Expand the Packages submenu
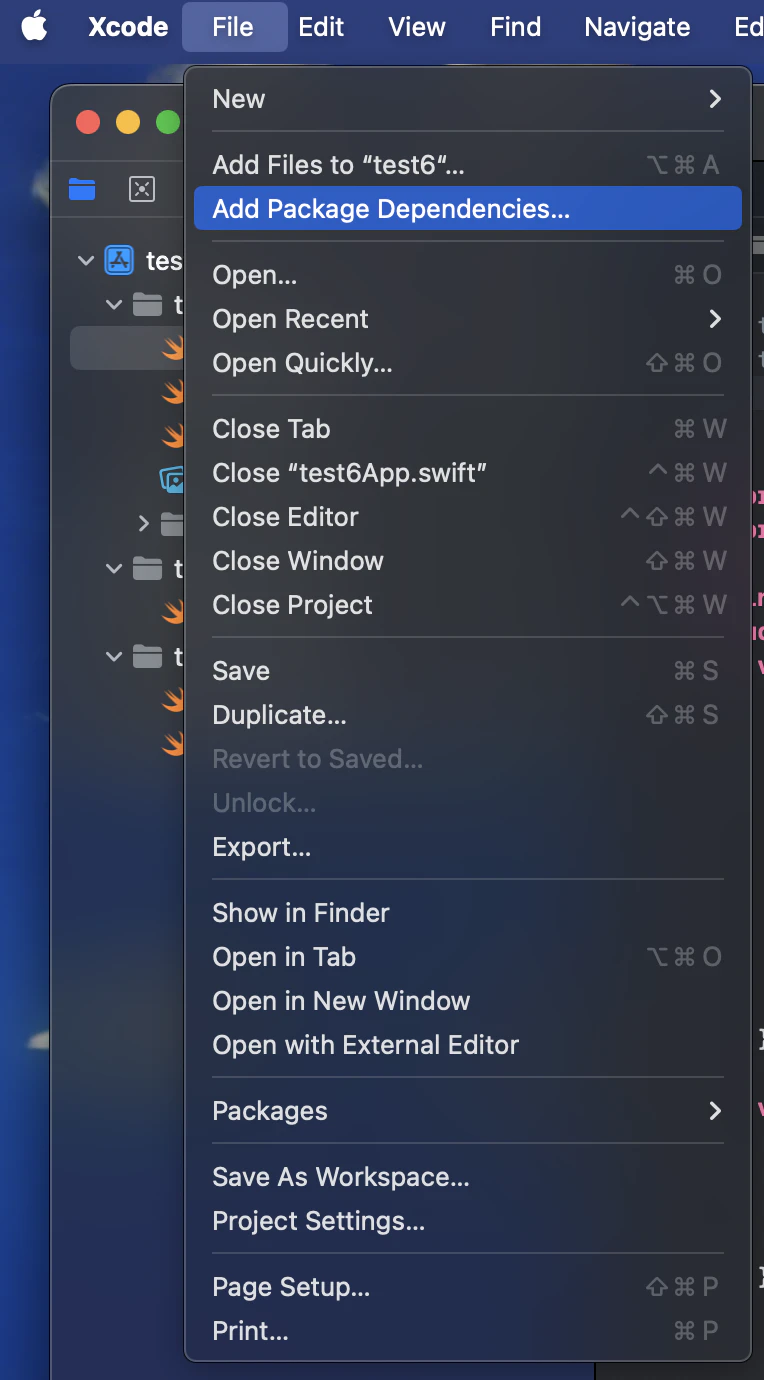The image size is (764, 1380). (468, 1111)
